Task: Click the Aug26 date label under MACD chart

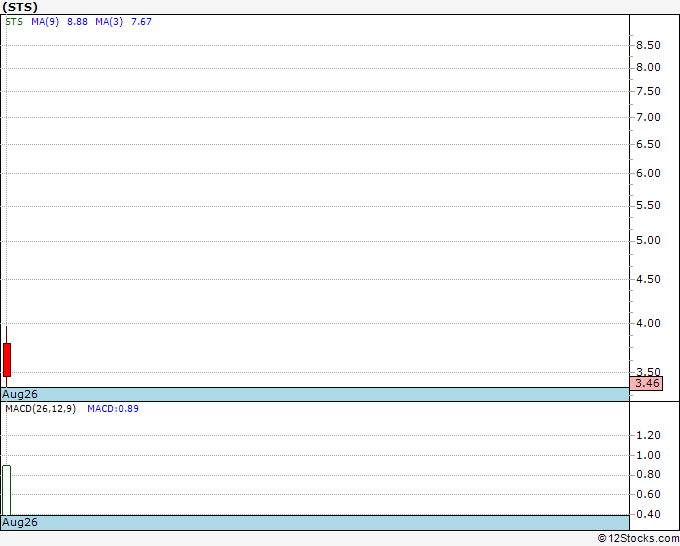Action: (20, 522)
